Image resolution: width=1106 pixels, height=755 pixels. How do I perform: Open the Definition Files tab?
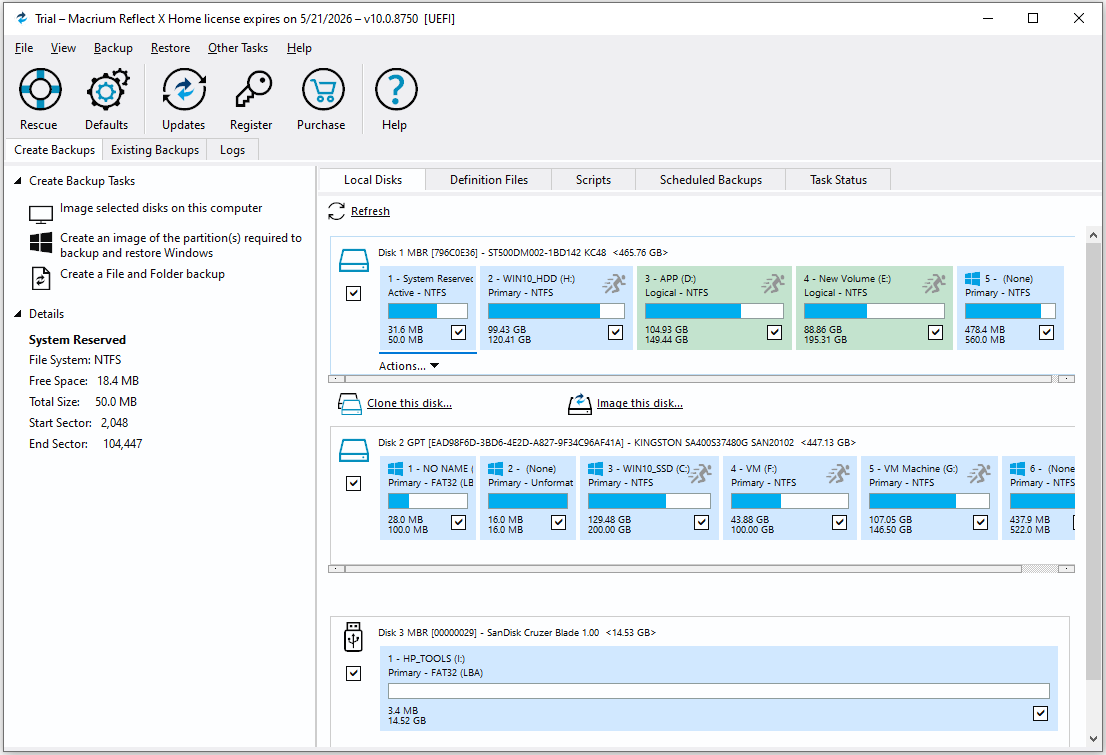(x=489, y=180)
